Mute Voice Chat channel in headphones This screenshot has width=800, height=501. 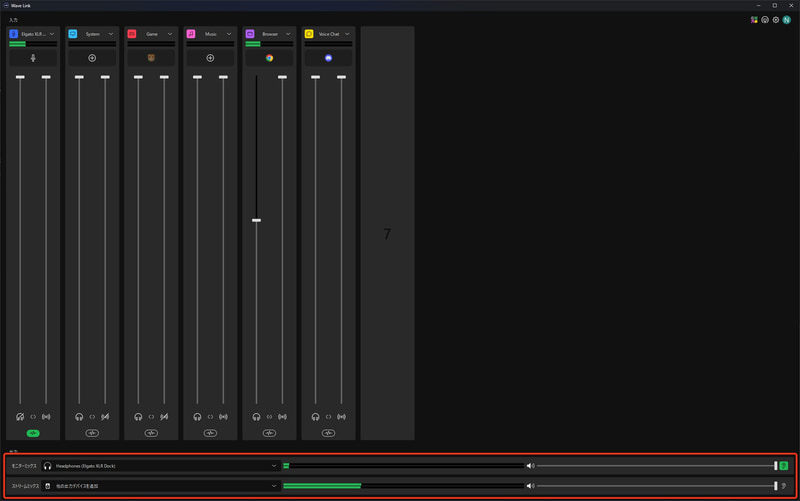click(315, 417)
